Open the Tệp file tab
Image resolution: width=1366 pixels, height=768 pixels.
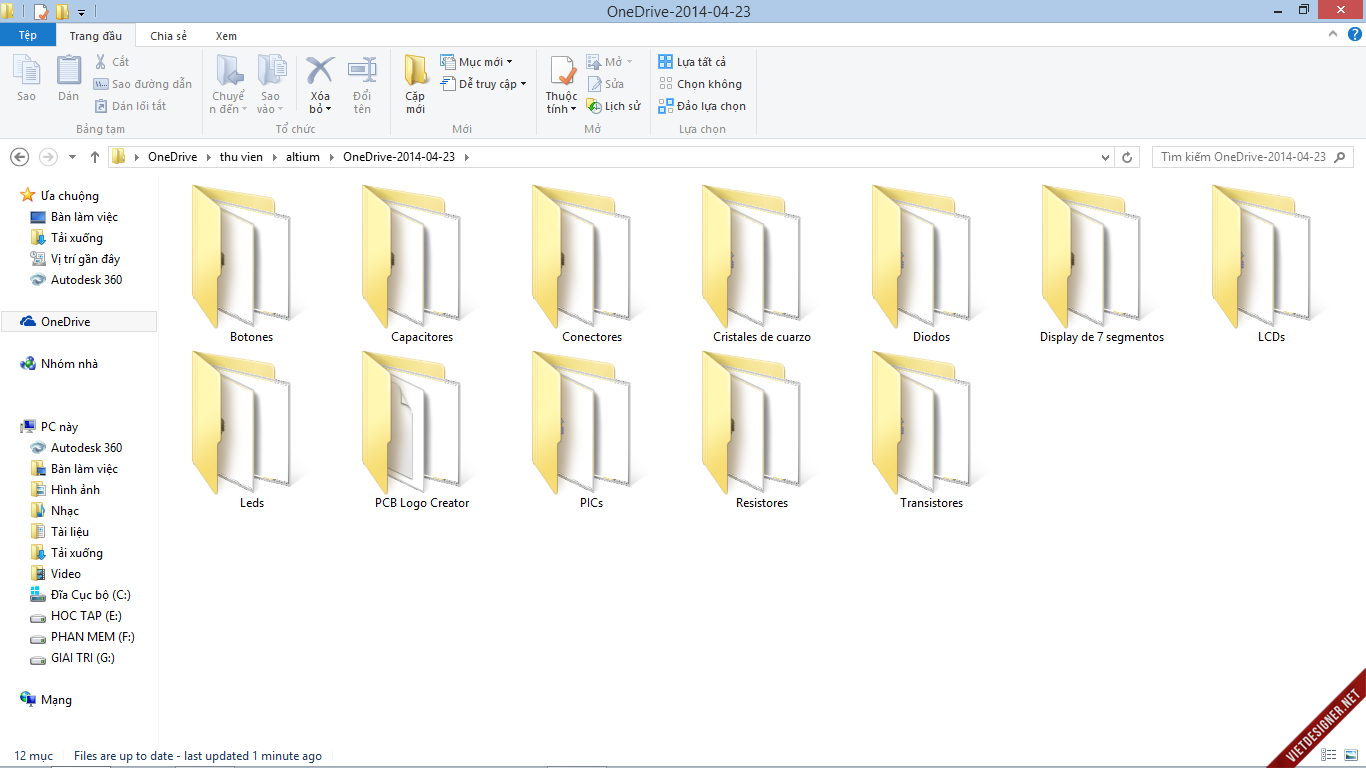pyautogui.click(x=28, y=35)
